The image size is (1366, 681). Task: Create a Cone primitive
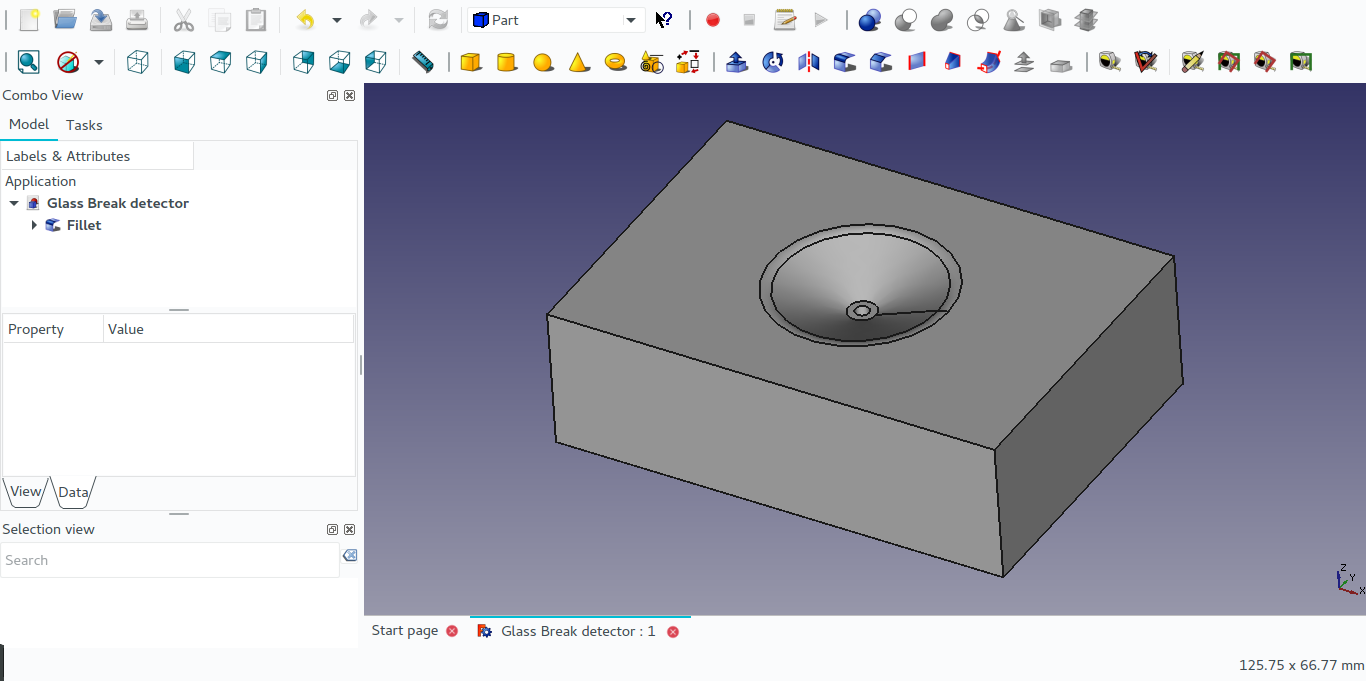(579, 62)
